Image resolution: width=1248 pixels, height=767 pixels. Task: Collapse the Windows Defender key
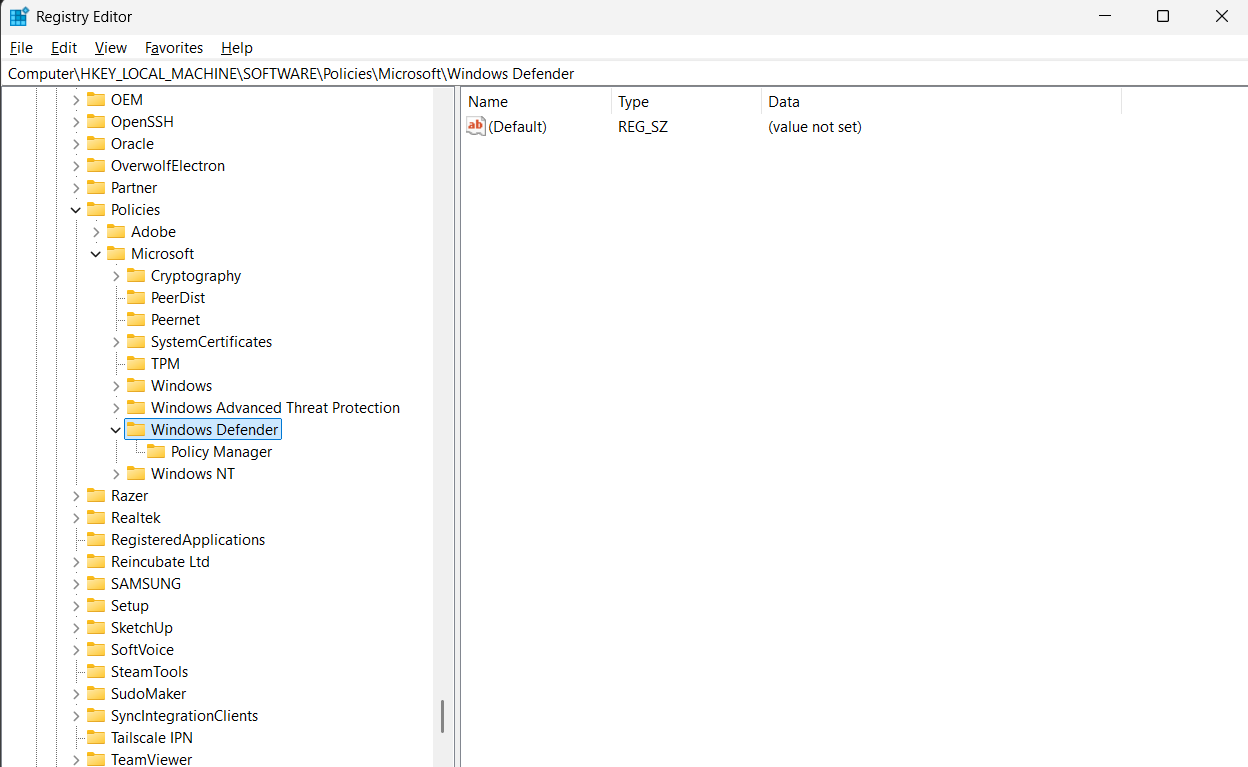(116, 430)
